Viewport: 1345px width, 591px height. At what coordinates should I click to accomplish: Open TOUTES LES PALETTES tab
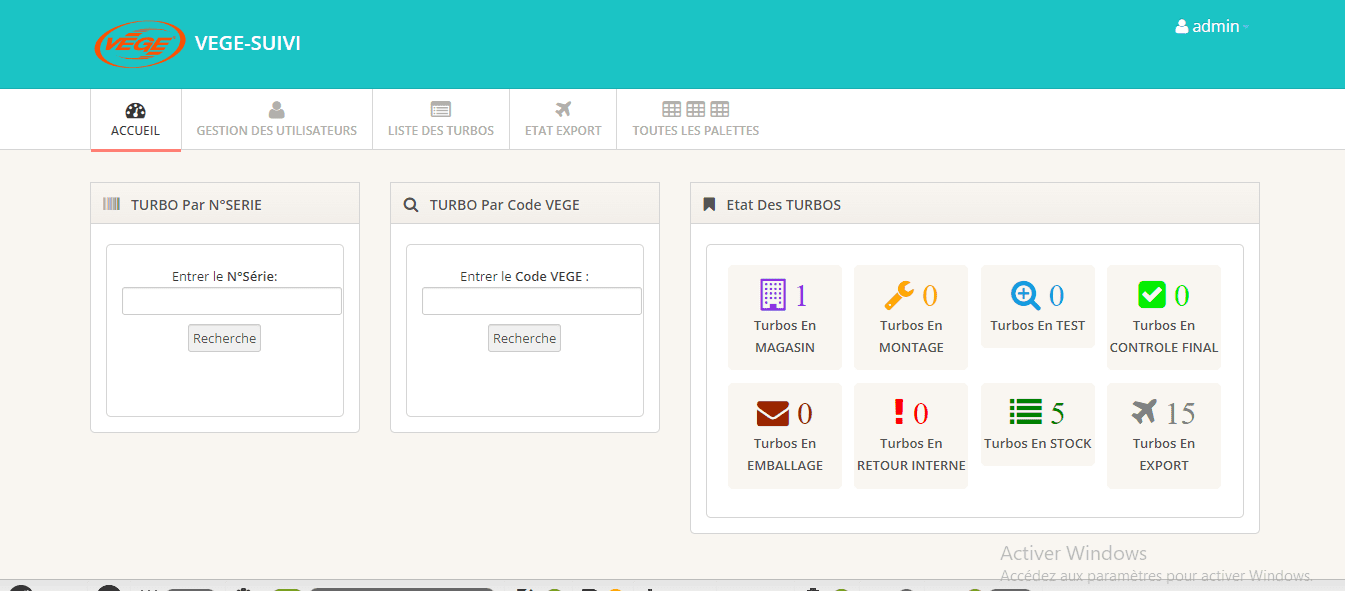pyautogui.click(x=696, y=120)
